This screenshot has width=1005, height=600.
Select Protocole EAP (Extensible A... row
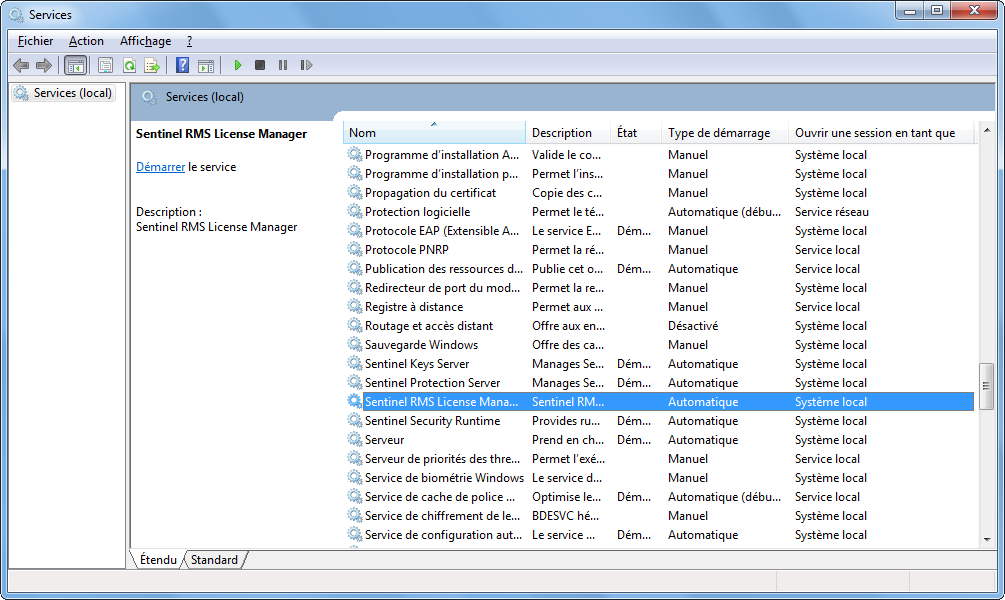coord(660,231)
